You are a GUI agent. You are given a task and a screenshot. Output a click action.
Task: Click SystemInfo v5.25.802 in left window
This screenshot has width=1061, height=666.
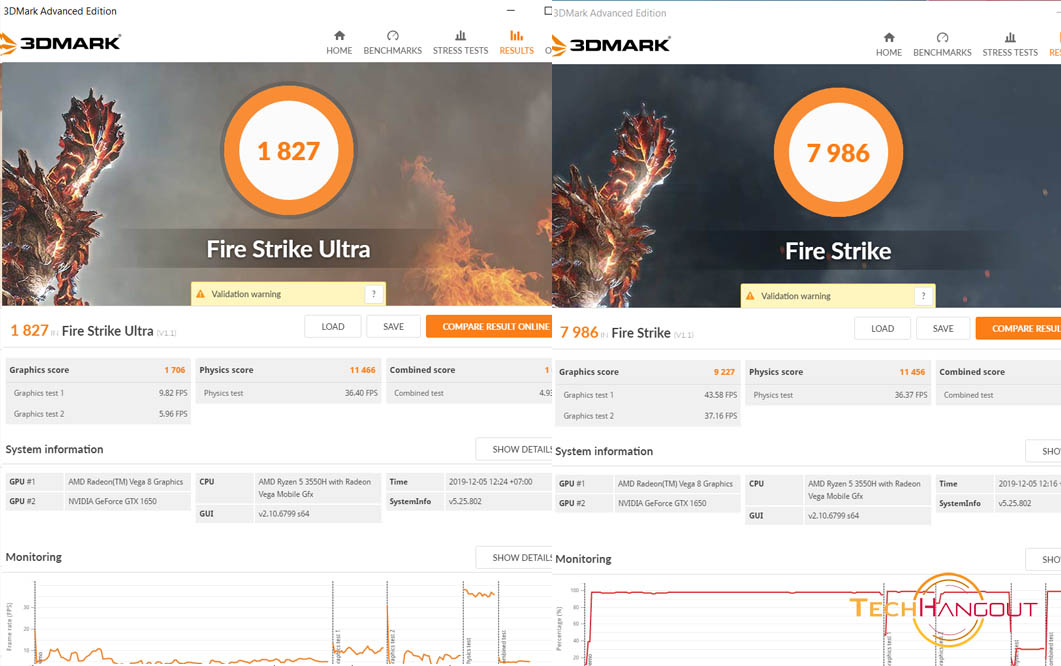[x=465, y=502]
